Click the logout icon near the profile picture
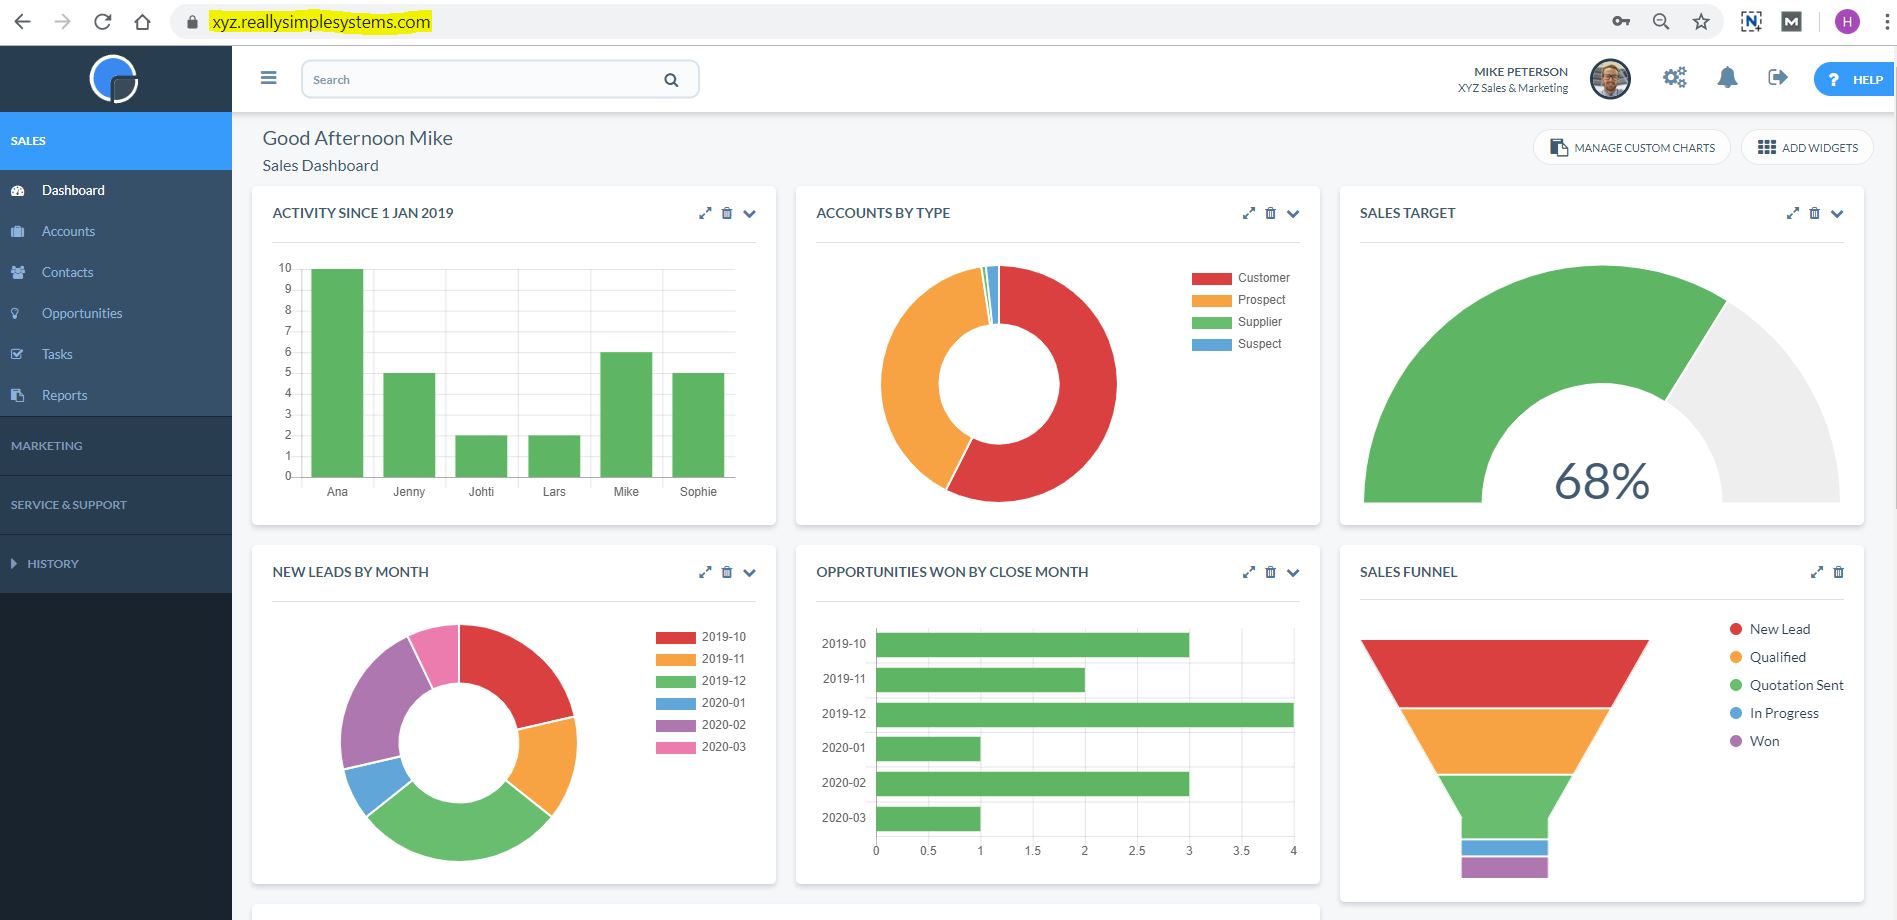1897x920 pixels. (1778, 77)
